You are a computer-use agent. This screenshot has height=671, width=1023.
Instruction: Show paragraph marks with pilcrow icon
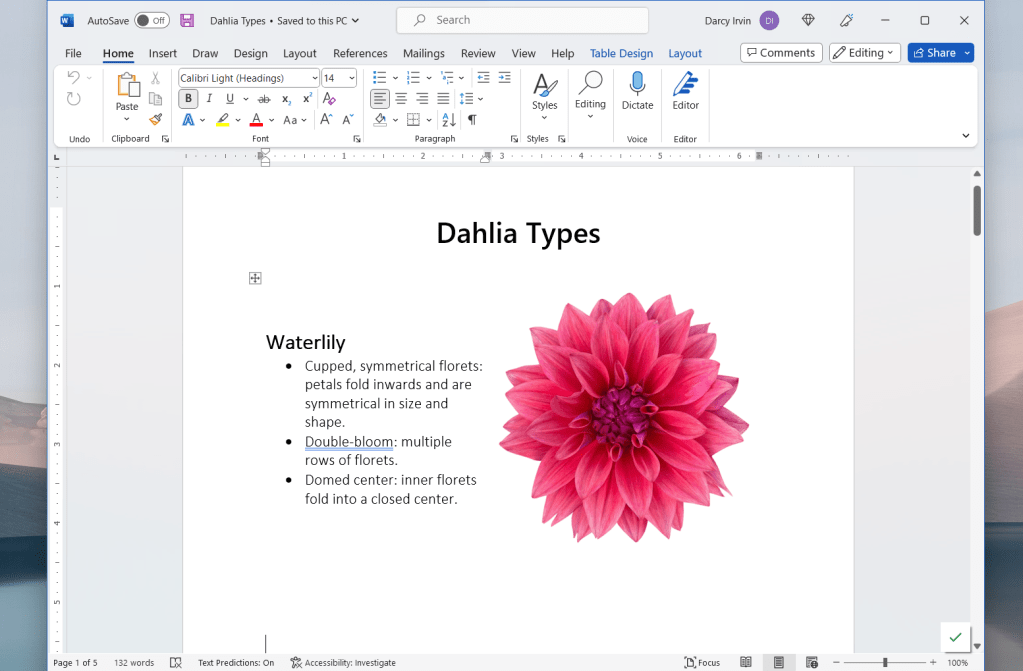point(472,119)
